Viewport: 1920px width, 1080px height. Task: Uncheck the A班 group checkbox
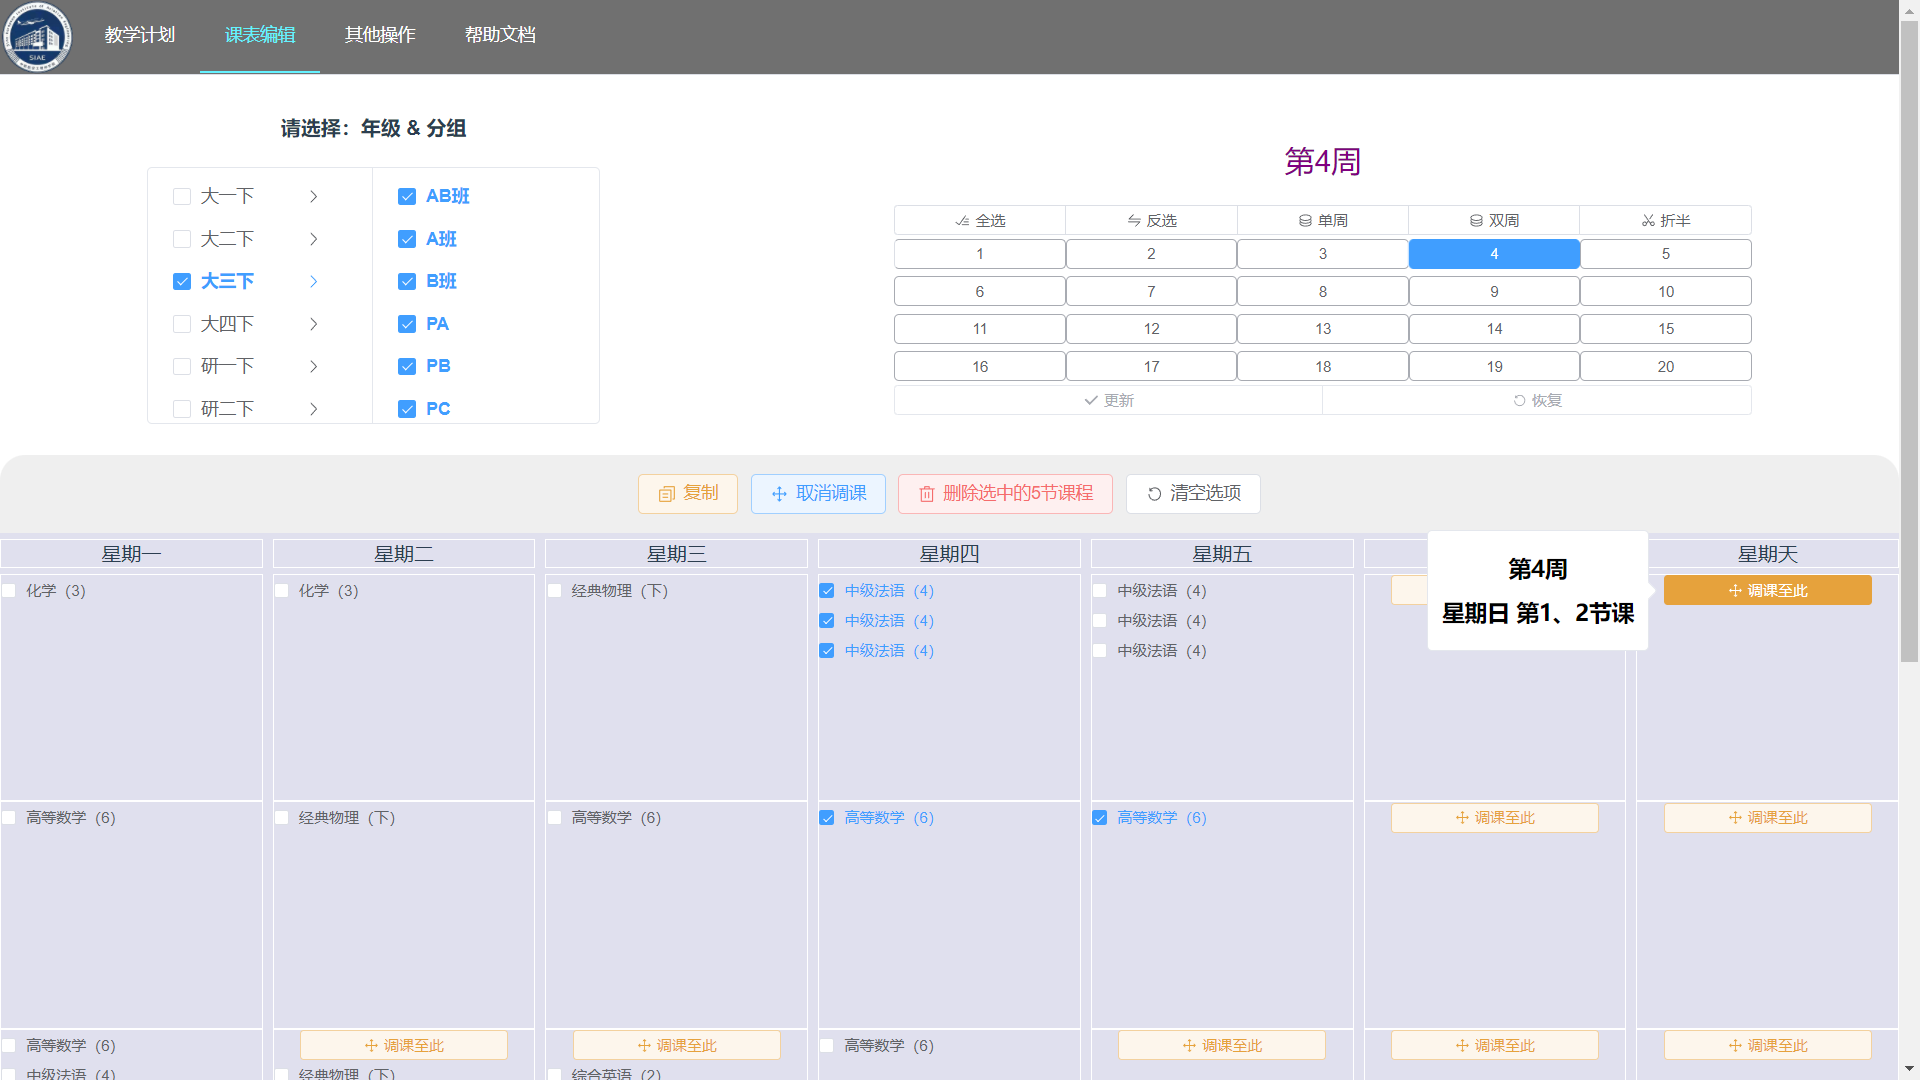click(x=407, y=239)
